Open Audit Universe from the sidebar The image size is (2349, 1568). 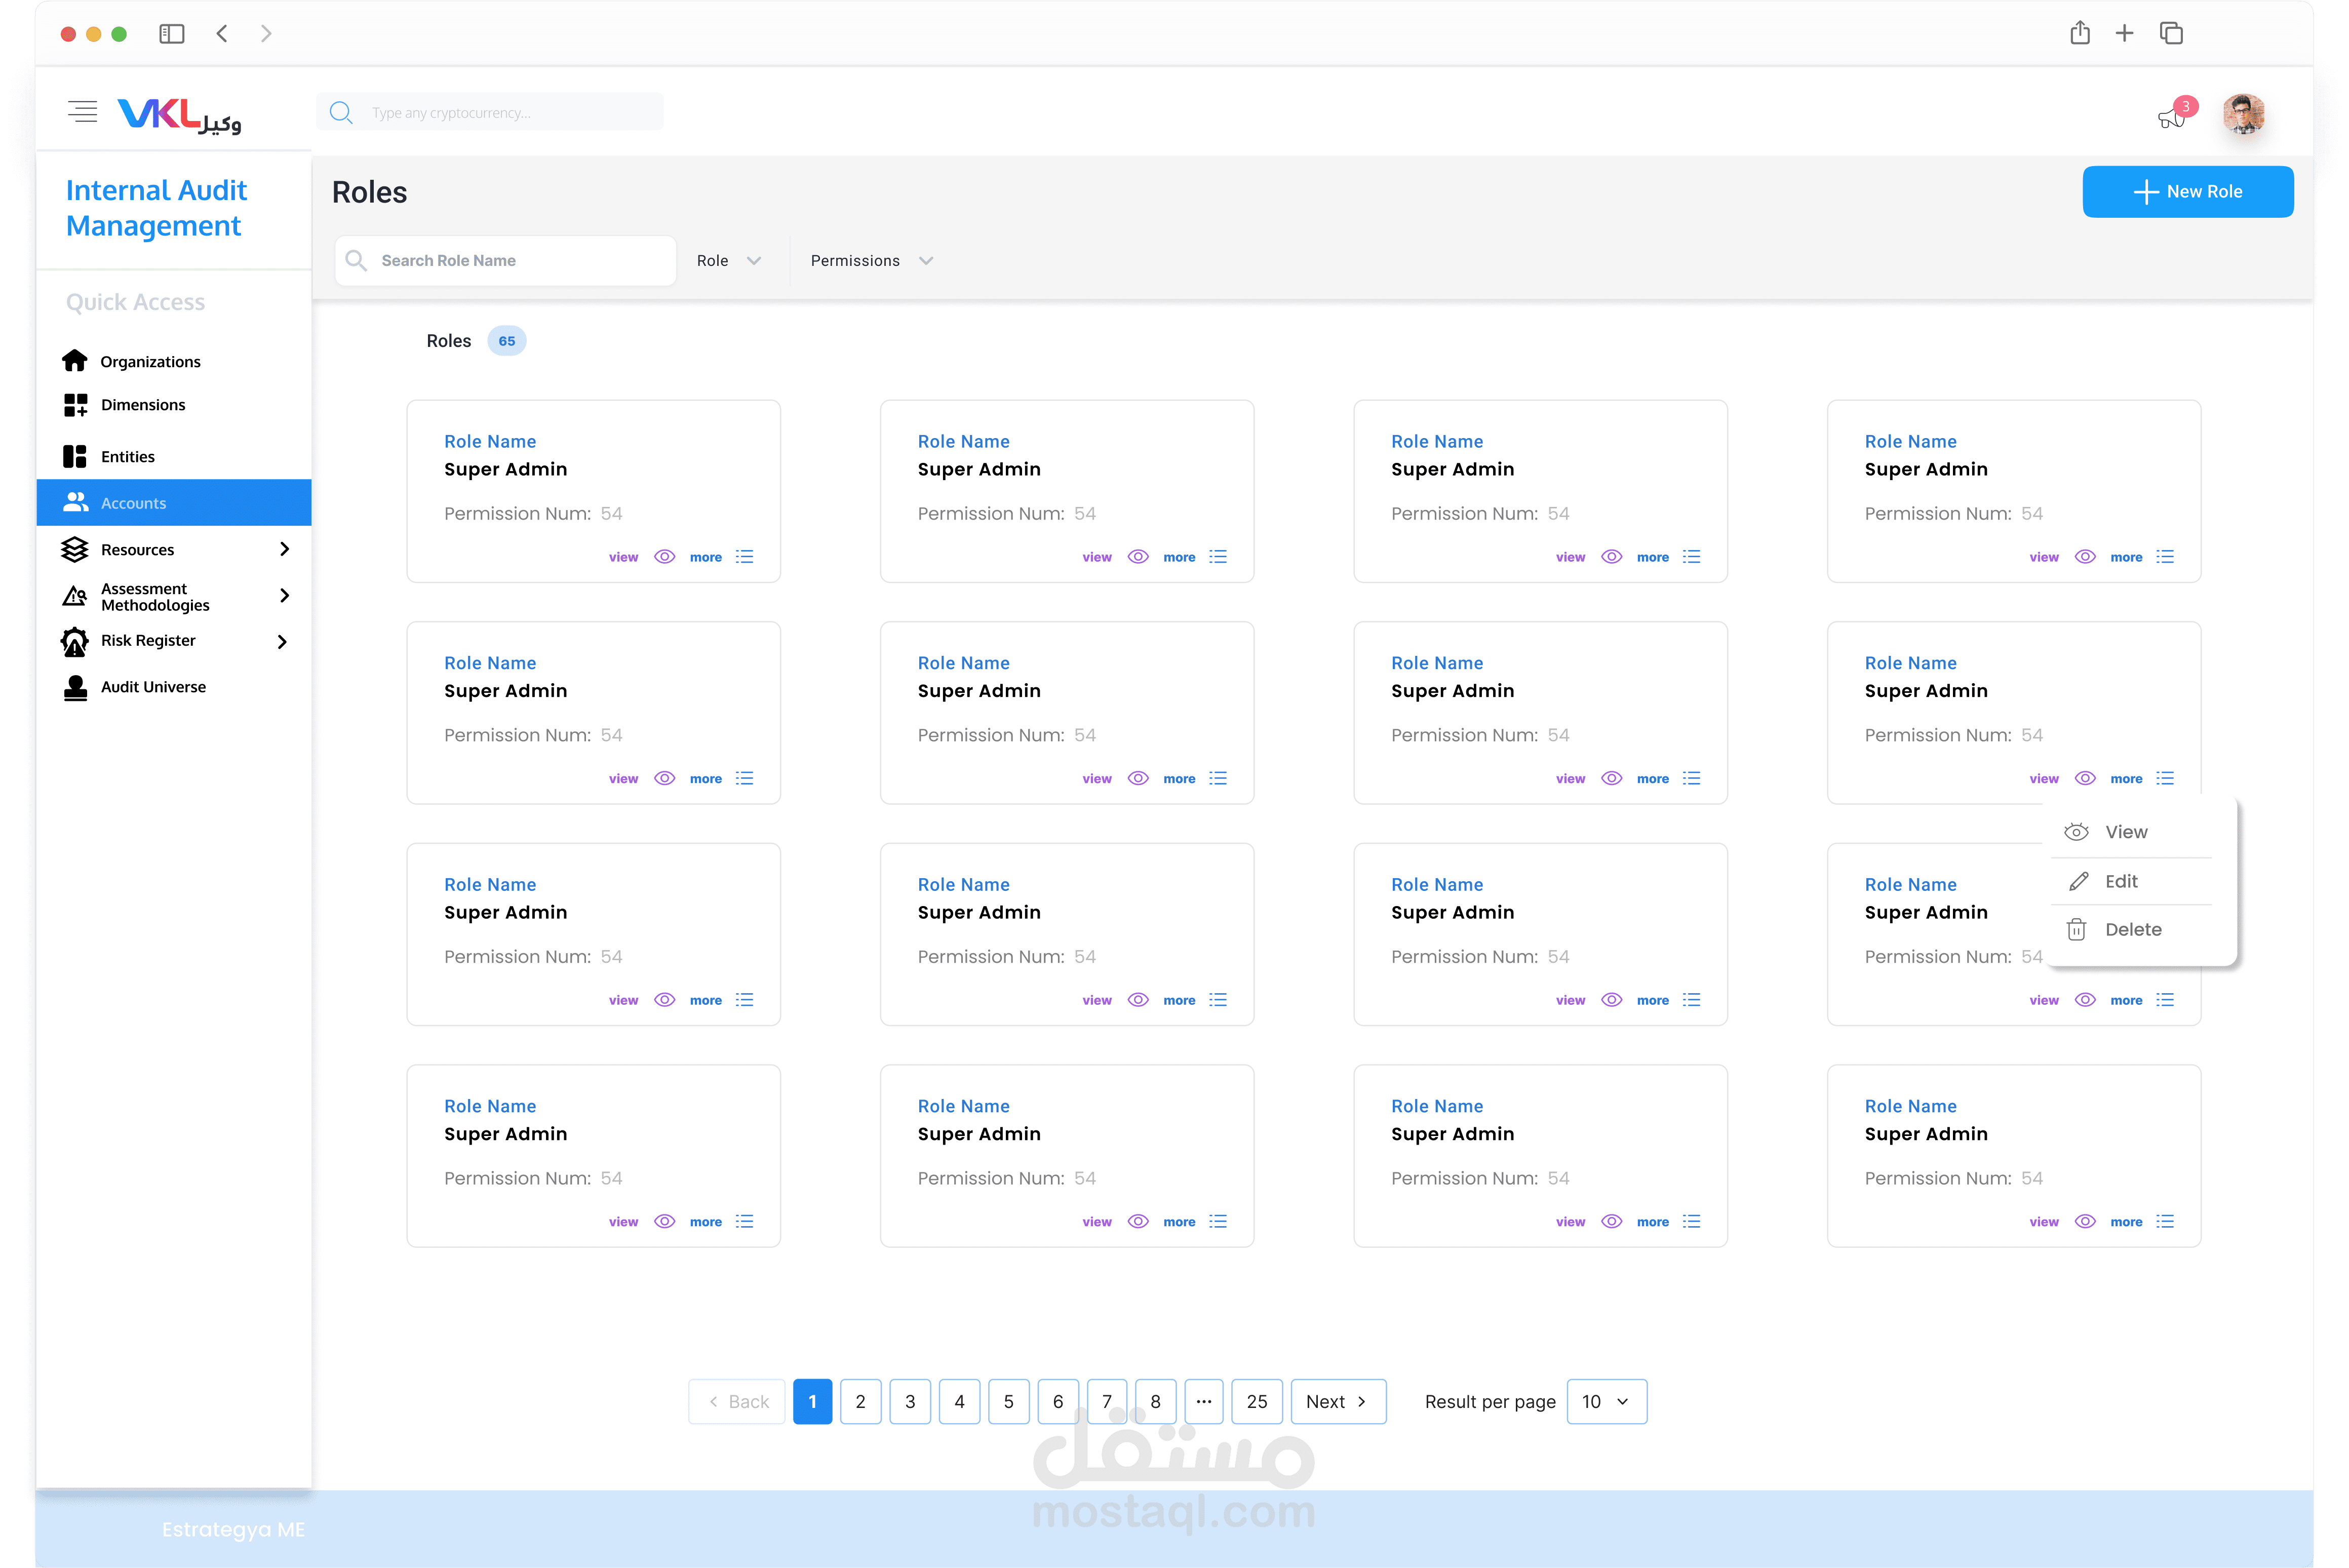coord(153,687)
